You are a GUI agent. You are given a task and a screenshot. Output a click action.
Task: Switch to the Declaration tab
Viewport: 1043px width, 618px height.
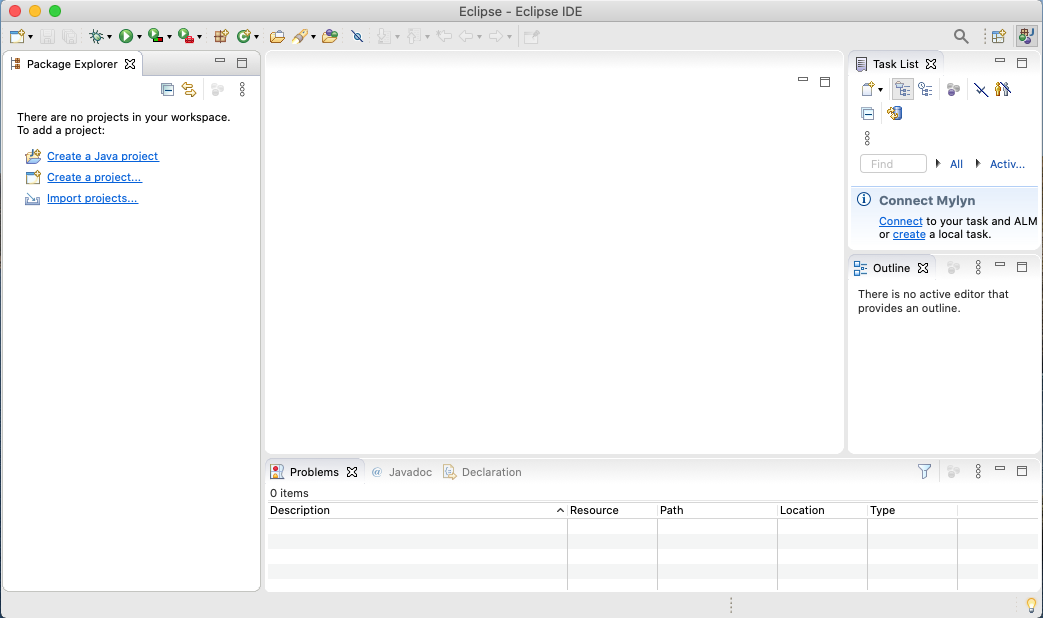tap(482, 472)
